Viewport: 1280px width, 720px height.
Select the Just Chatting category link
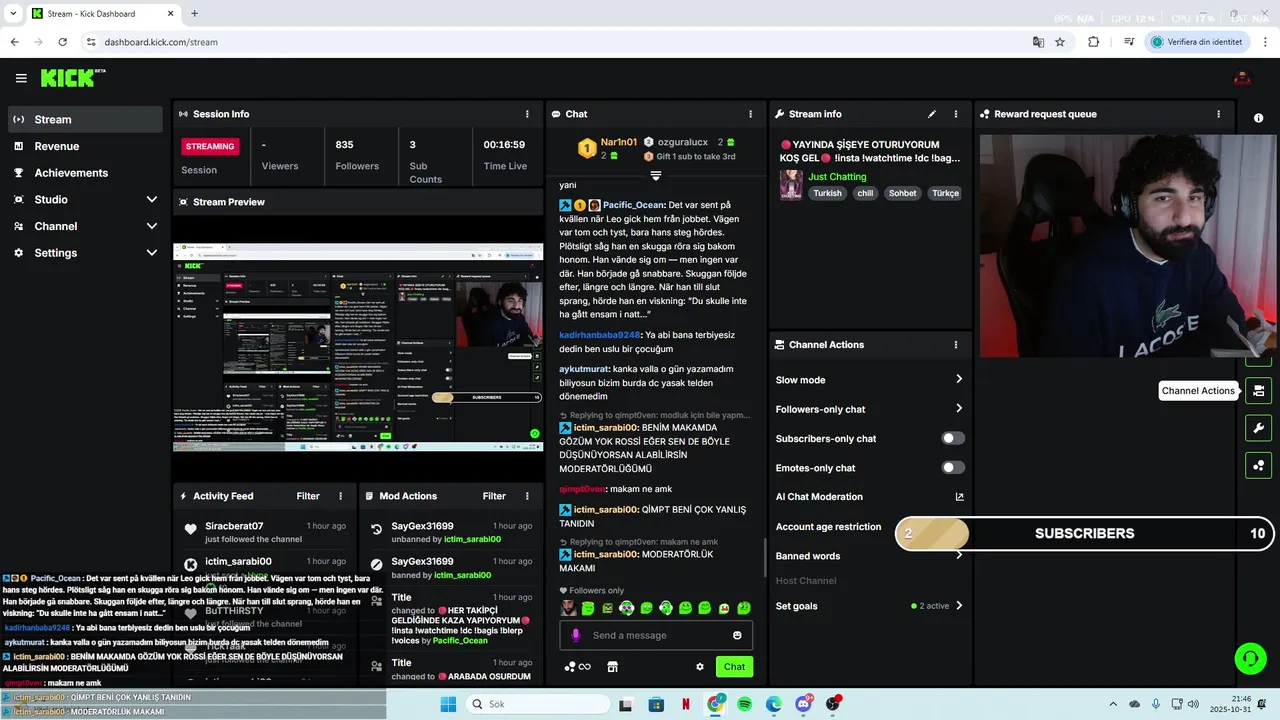(x=837, y=176)
